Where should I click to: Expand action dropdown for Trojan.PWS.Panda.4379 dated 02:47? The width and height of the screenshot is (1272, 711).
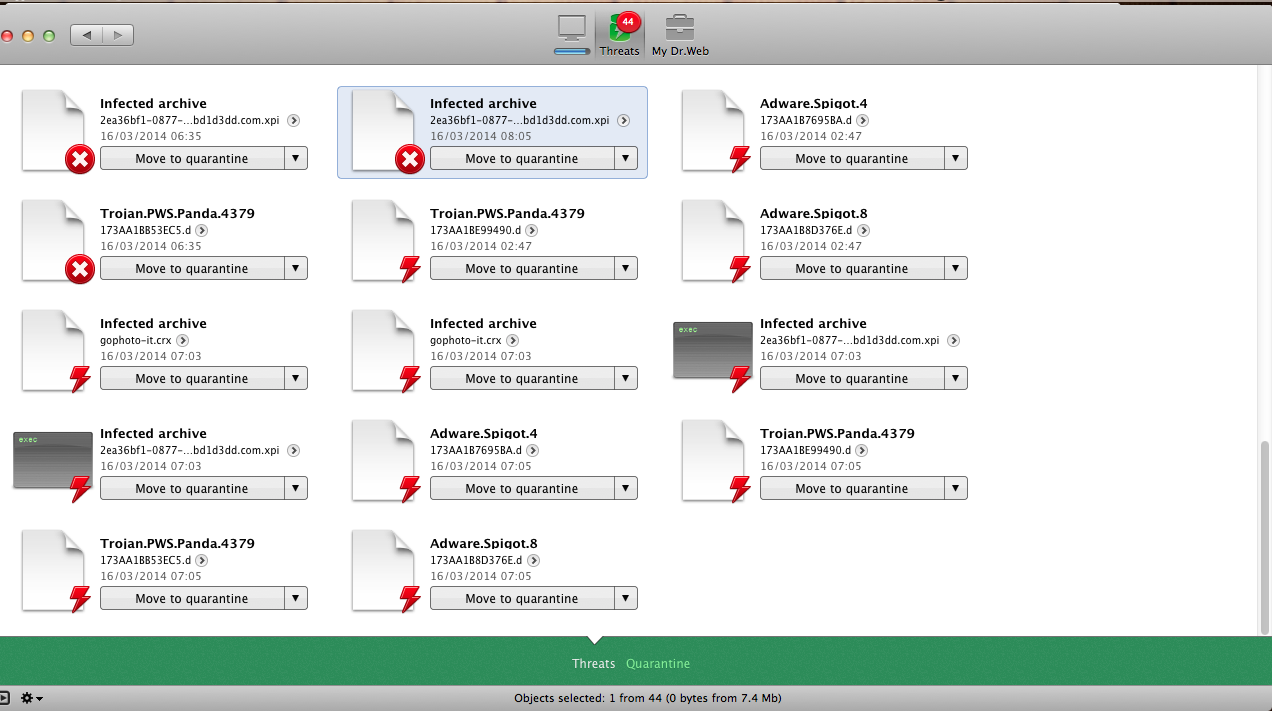coord(626,268)
